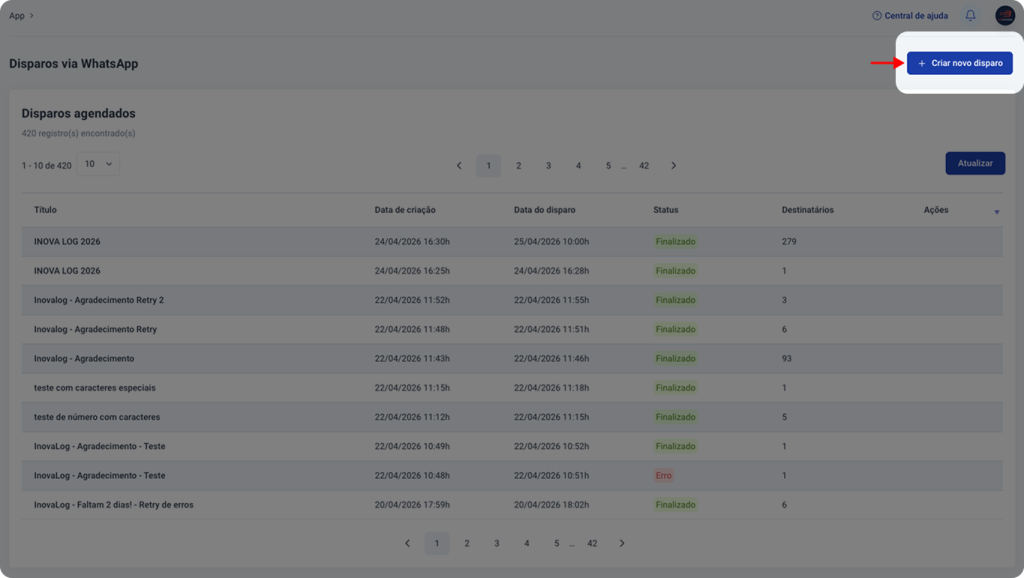
Task: Open the user profile avatar
Action: 1005,15
